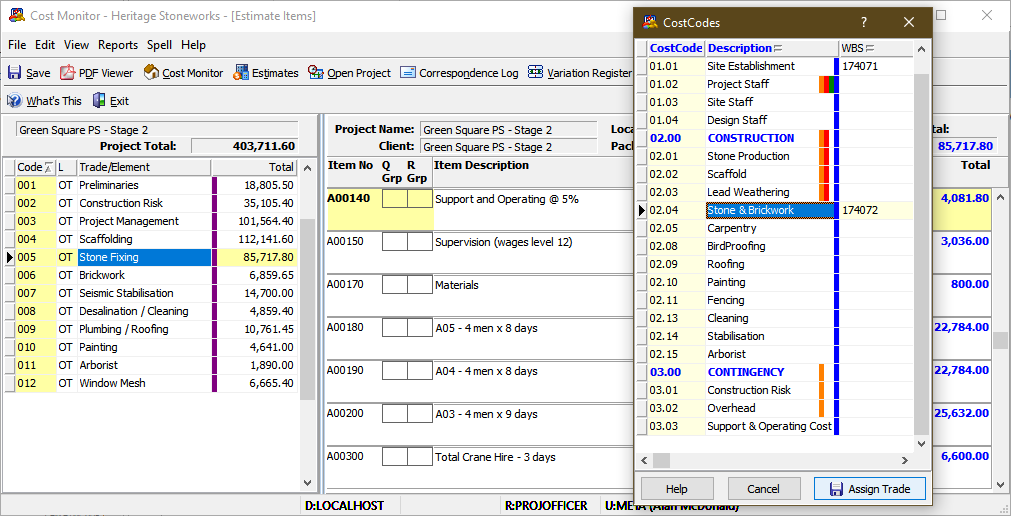The height and width of the screenshot is (516, 1011).
Task: Open the File menu
Action: pos(17,45)
